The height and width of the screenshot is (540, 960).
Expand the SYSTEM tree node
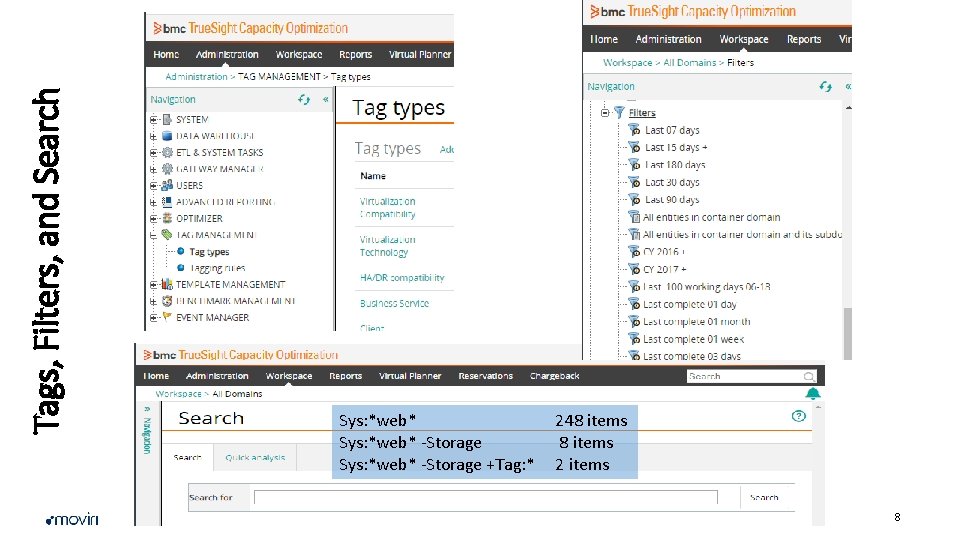154,119
